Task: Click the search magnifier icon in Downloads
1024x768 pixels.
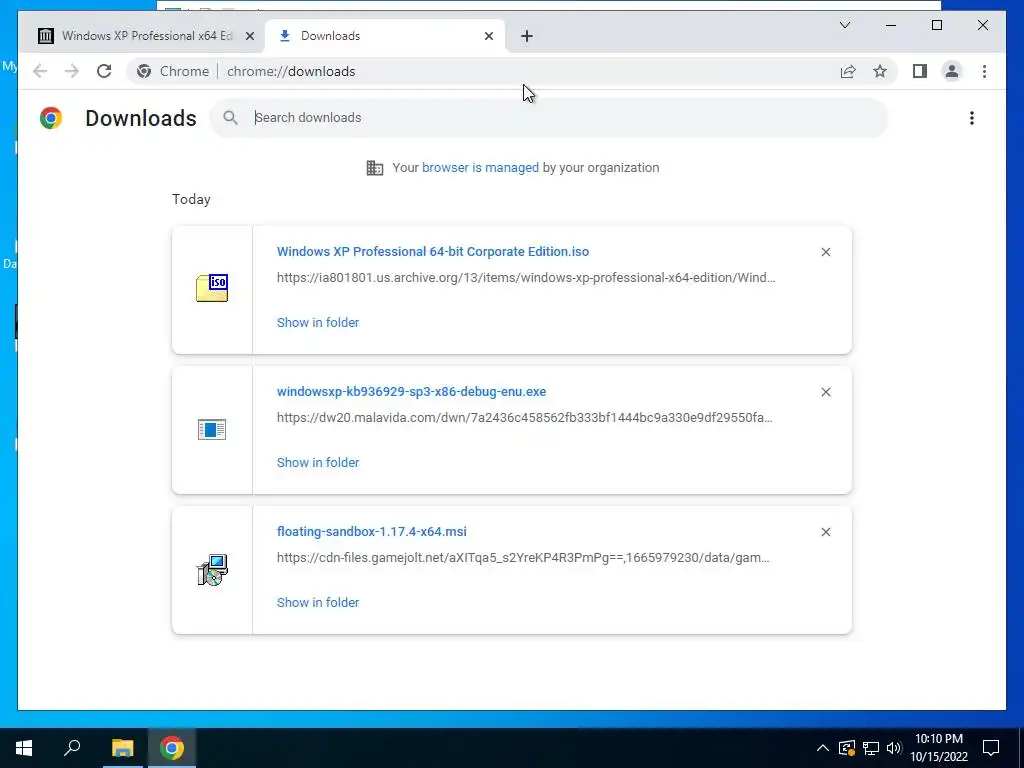Action: 230,118
